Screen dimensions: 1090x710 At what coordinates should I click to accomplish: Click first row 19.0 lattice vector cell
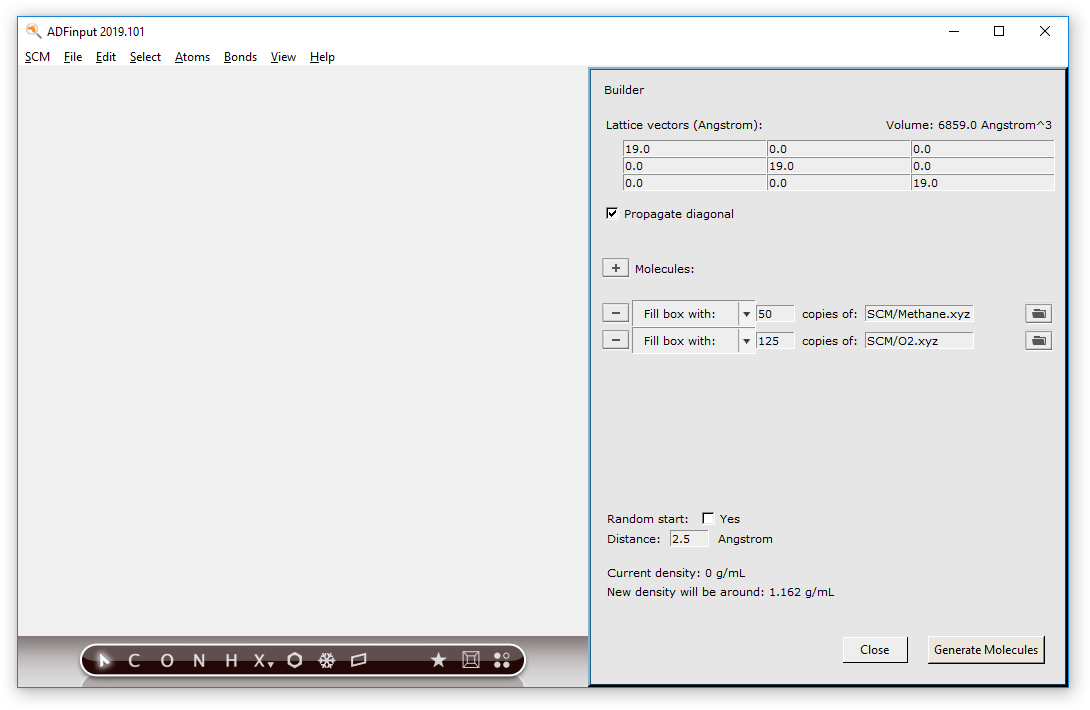[x=694, y=149]
